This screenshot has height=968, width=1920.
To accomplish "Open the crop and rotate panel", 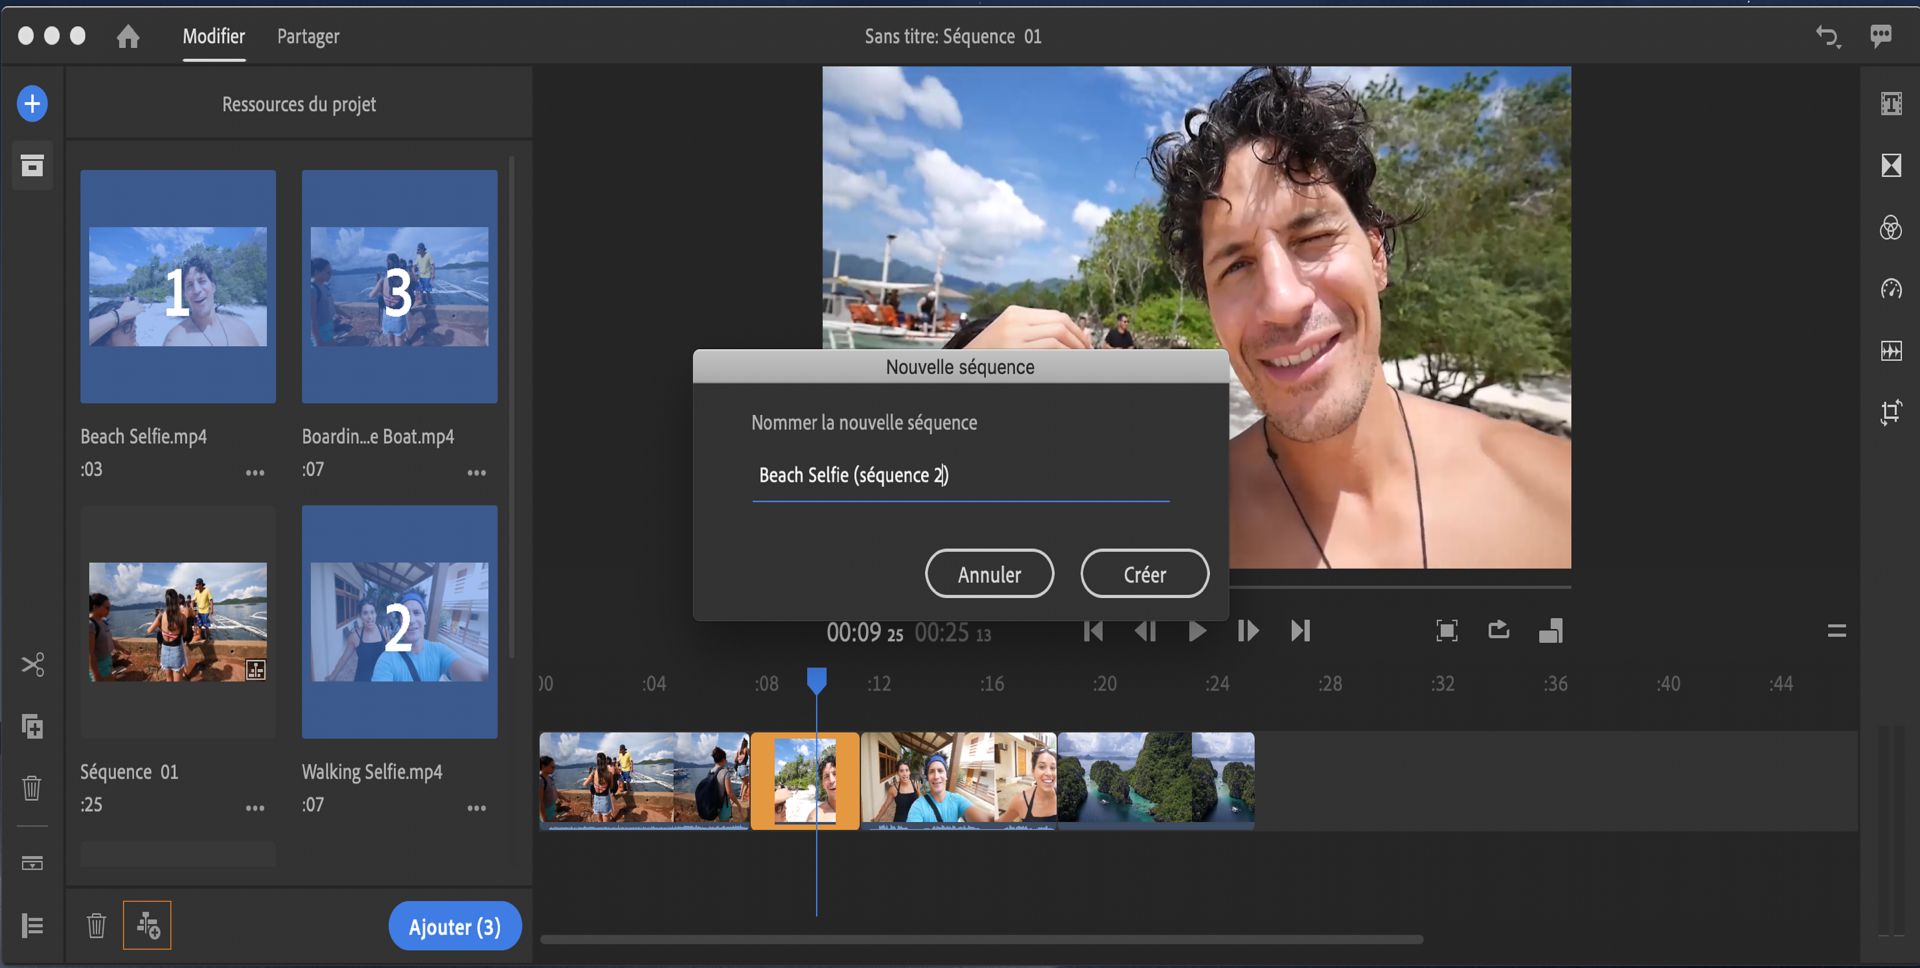I will (1890, 412).
